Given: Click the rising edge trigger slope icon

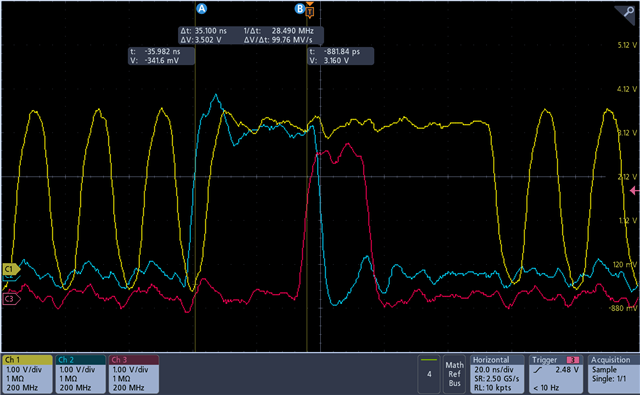Looking at the screenshot, I should point(538,370).
